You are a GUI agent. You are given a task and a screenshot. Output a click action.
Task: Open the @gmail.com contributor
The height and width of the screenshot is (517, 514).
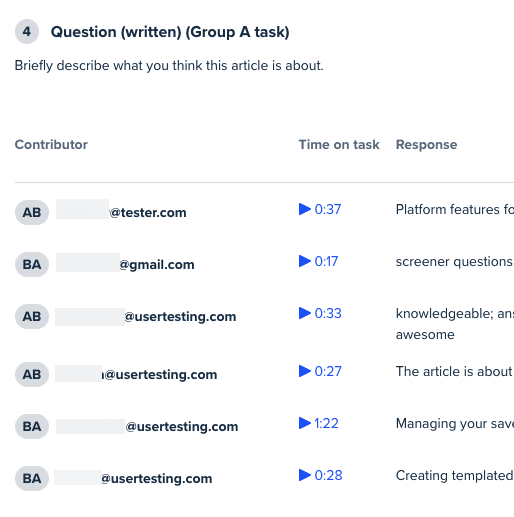(x=125, y=264)
